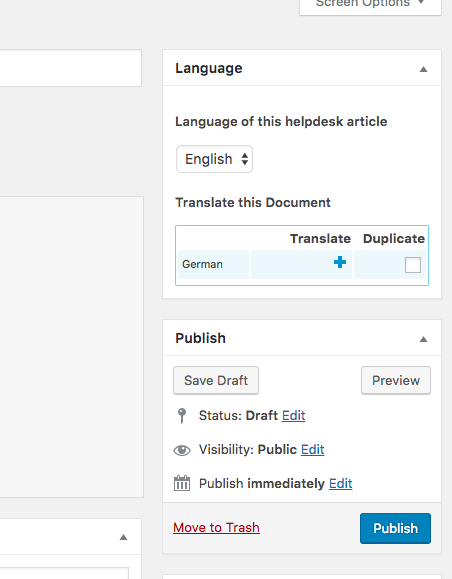This screenshot has width=452, height=579.
Task: Click the Duplicate column header
Action: (394, 239)
